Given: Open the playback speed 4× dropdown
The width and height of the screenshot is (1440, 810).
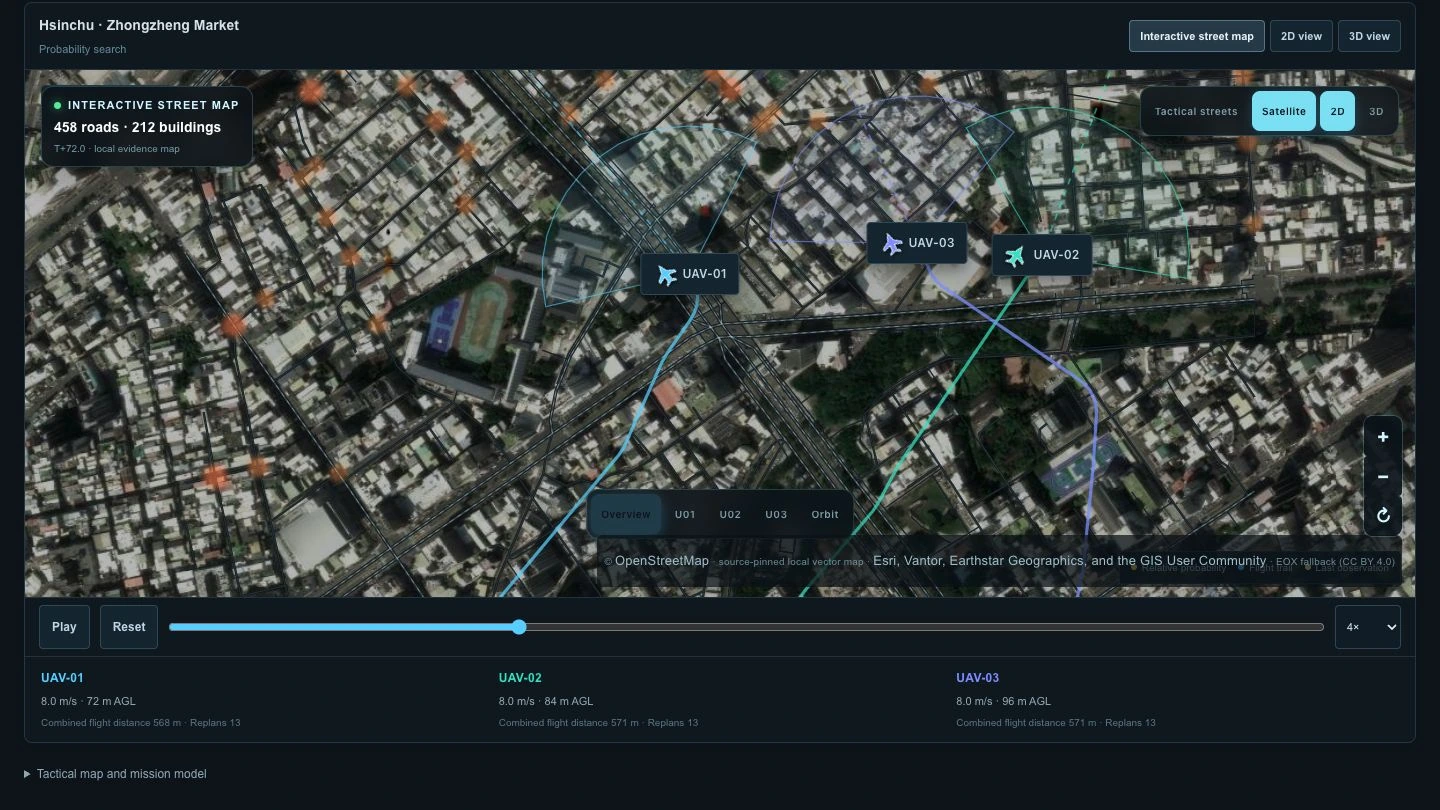Looking at the screenshot, I should (1368, 627).
